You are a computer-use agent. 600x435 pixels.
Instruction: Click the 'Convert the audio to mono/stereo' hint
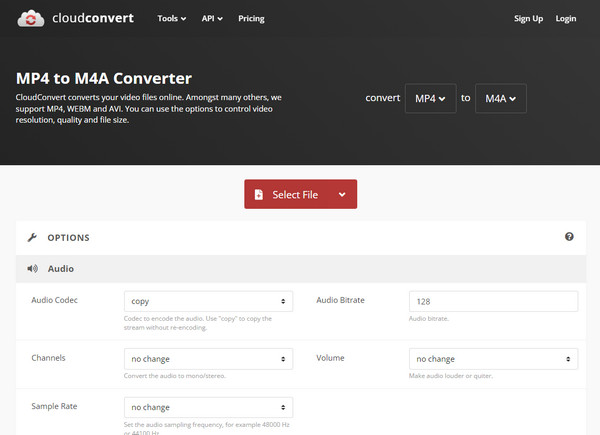click(x=174, y=376)
